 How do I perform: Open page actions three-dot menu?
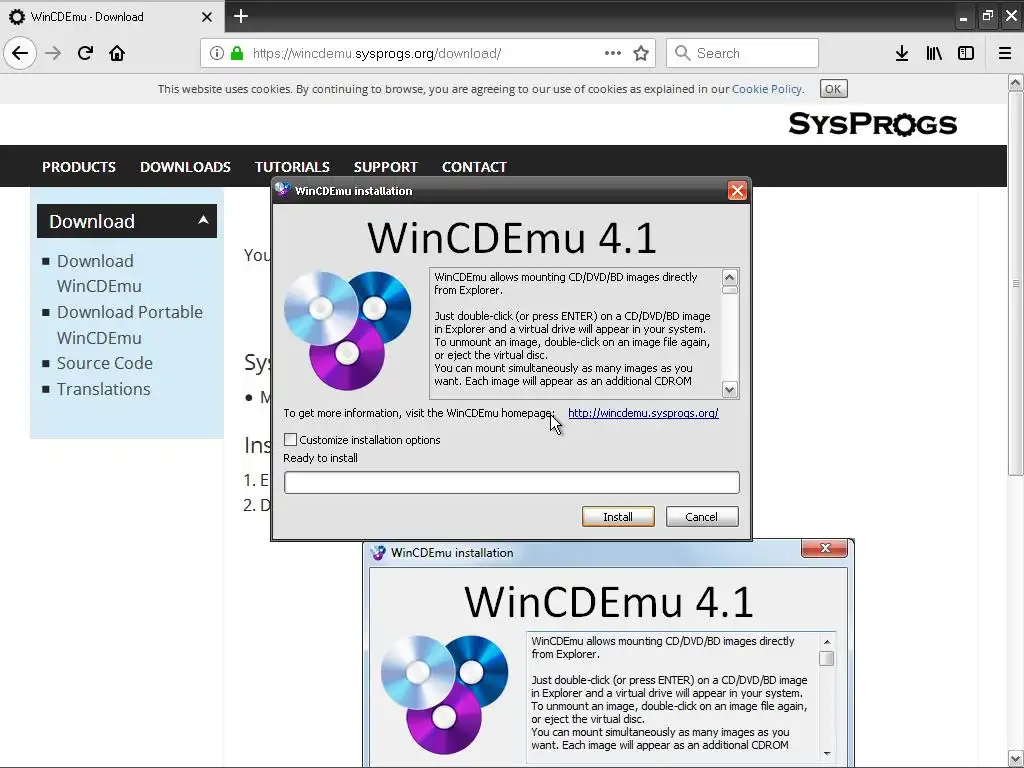(613, 53)
